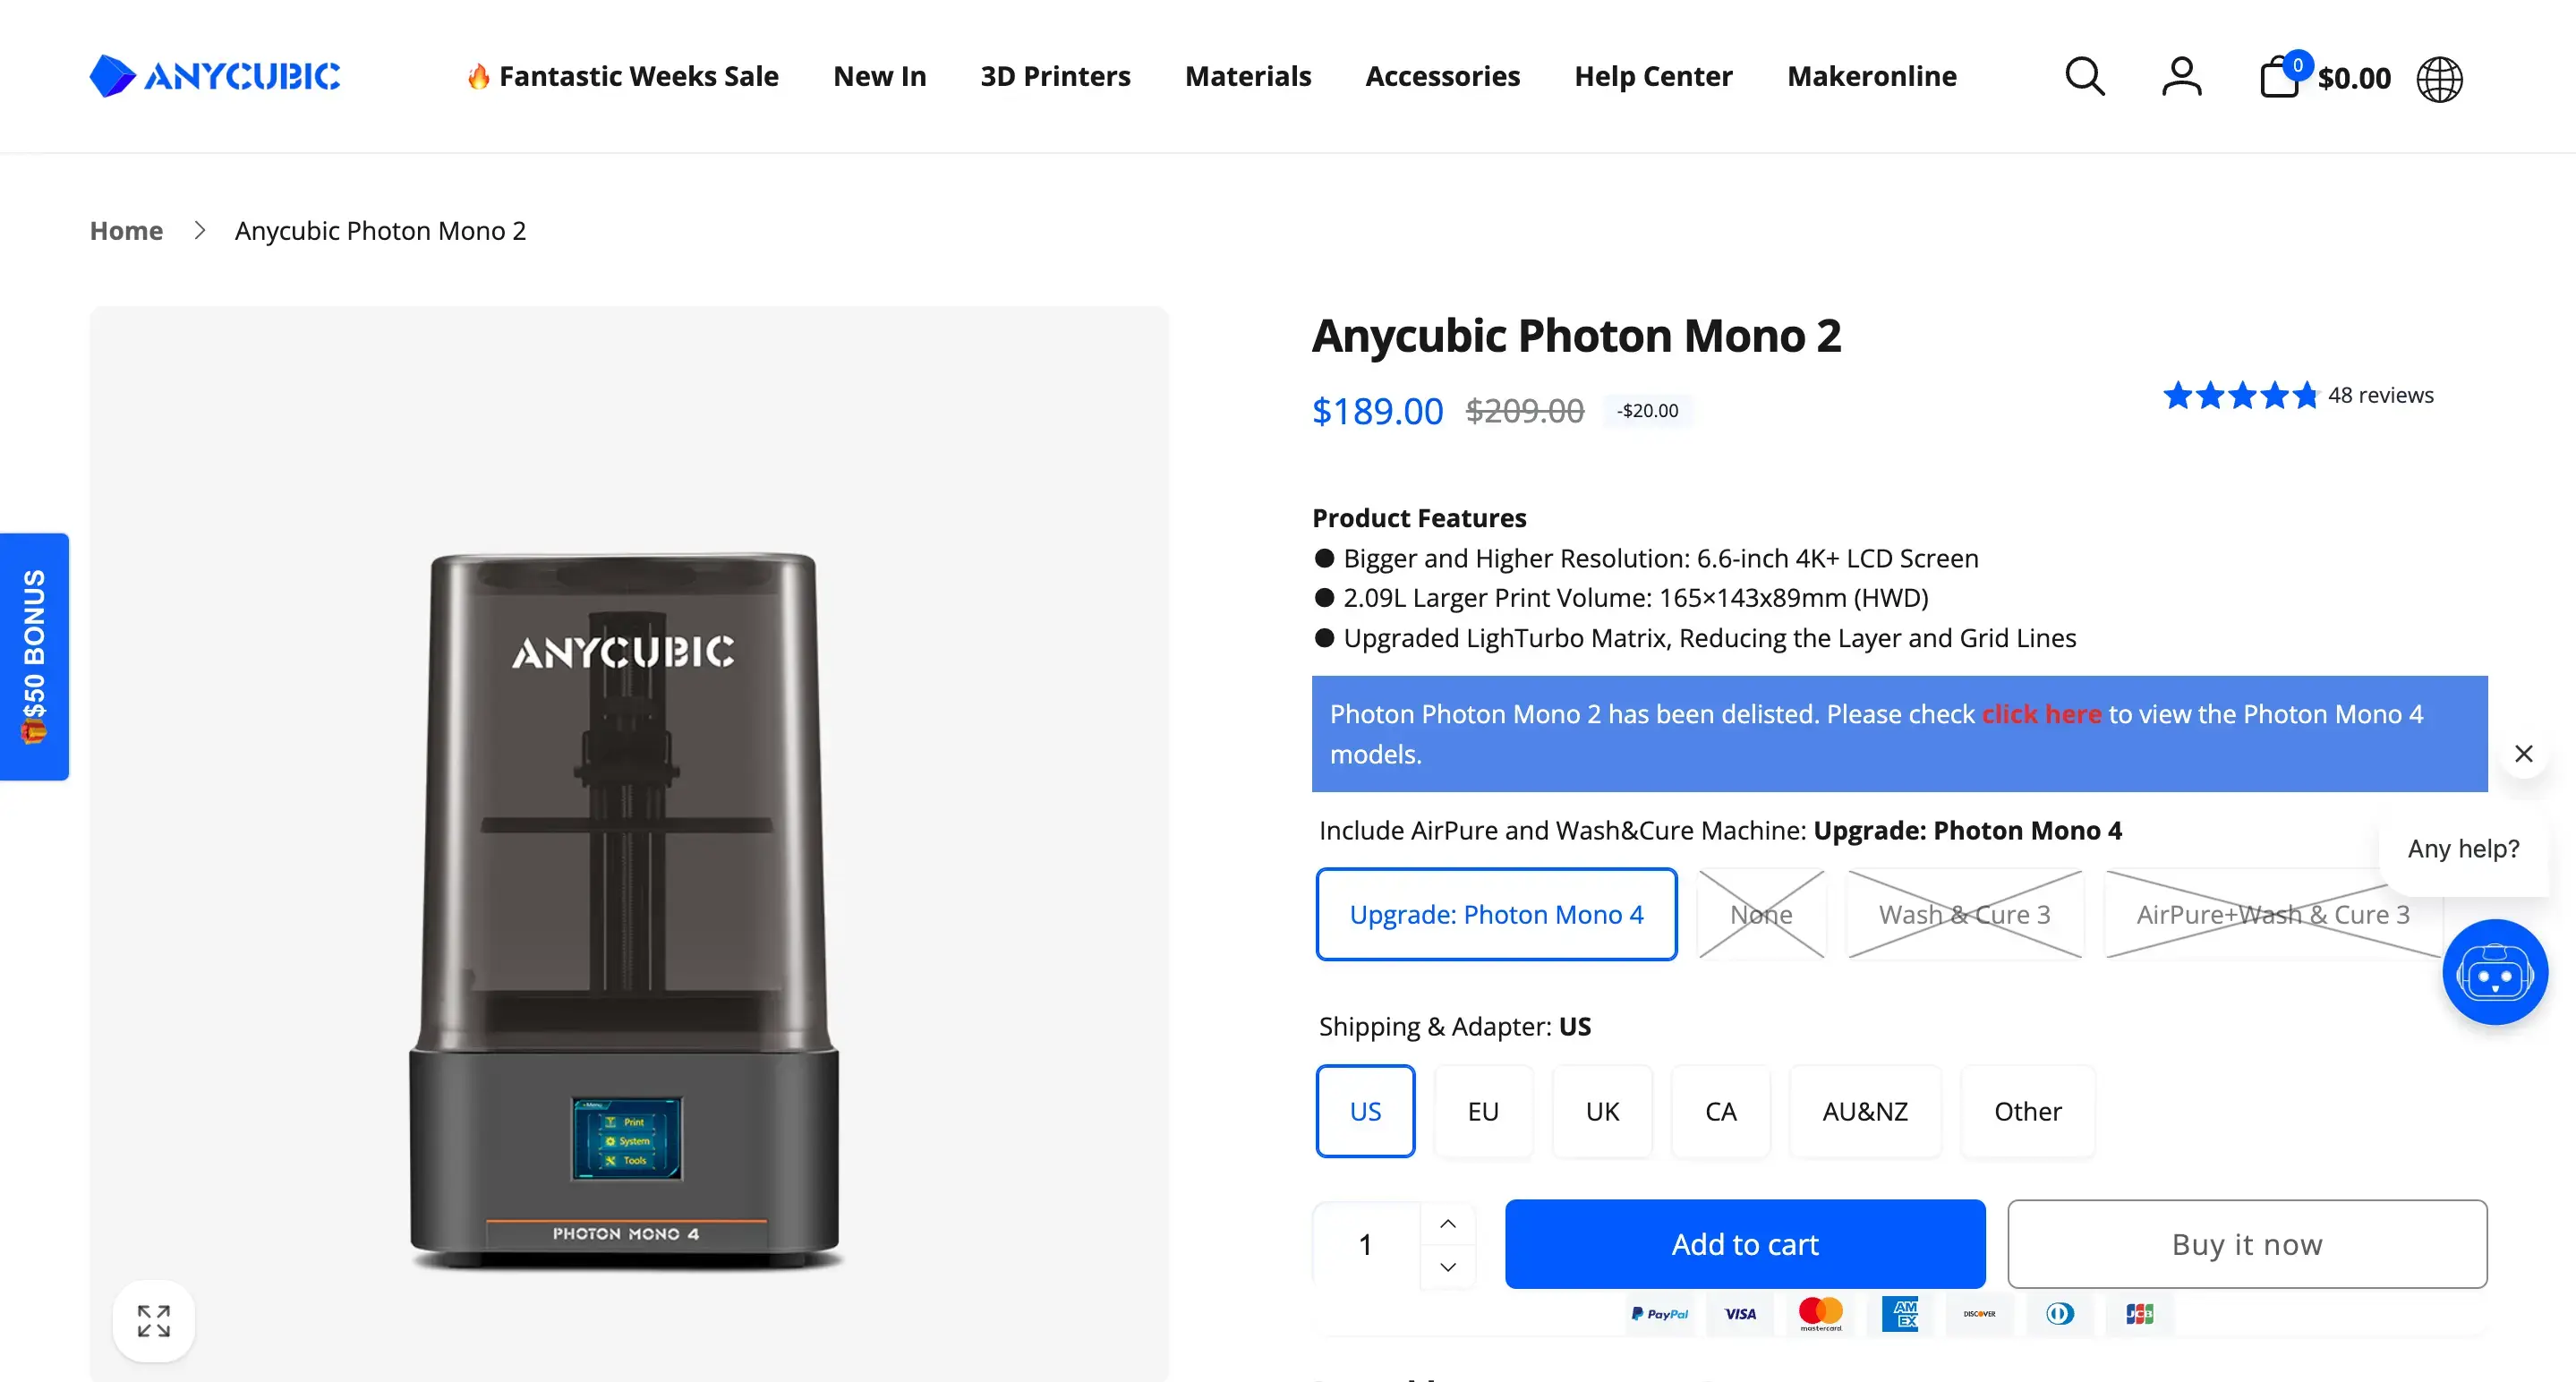Select the US shipping option
This screenshot has width=2576, height=1382.
click(x=1365, y=1111)
